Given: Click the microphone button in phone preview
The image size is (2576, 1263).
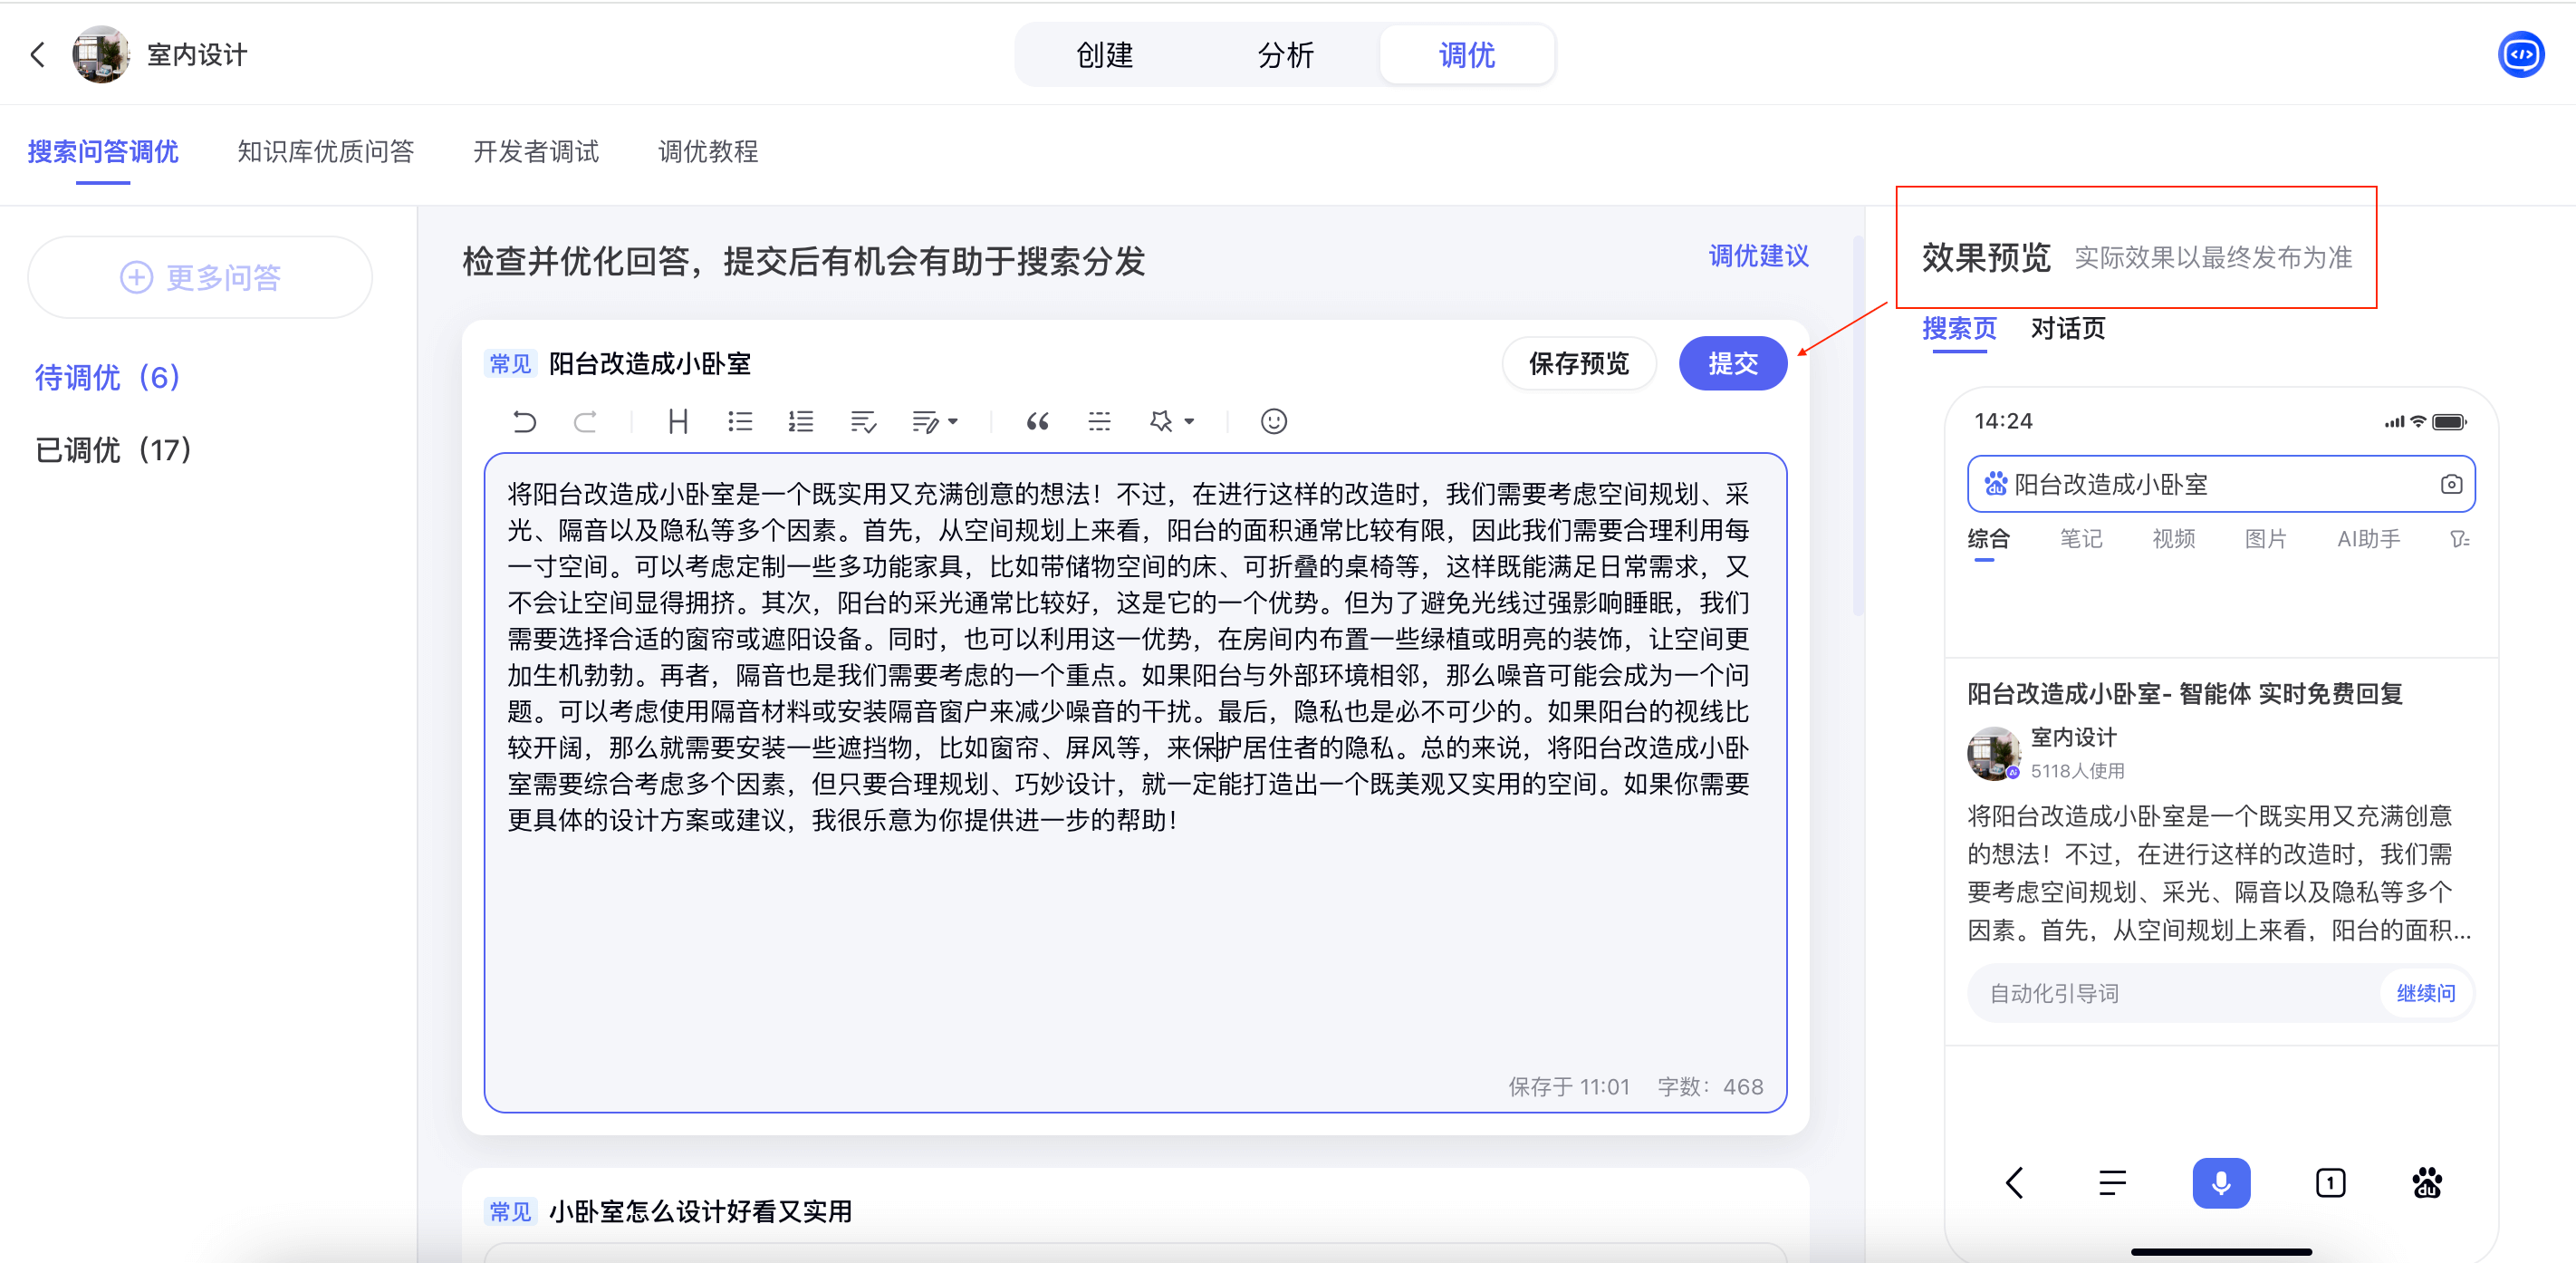Looking at the screenshot, I should (x=2220, y=1183).
